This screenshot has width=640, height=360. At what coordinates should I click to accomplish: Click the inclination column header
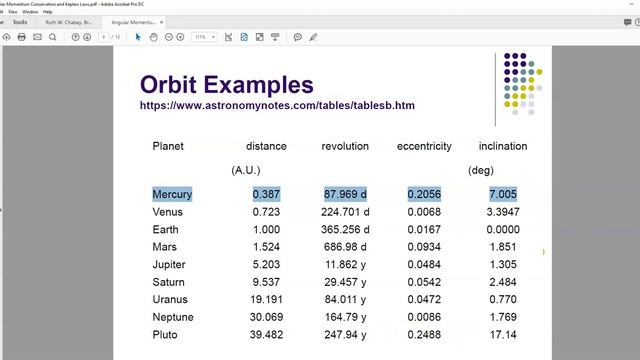tap(503, 146)
